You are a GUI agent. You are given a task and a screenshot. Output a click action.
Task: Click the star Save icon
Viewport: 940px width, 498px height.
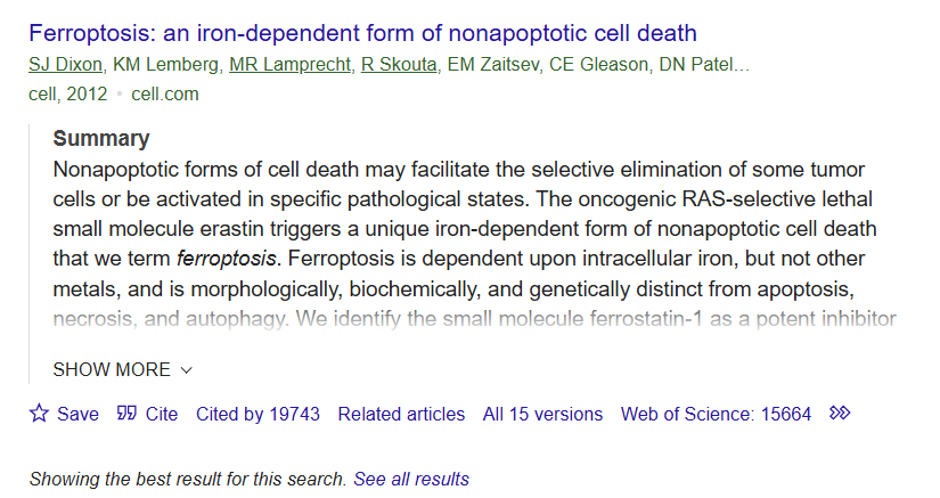point(39,413)
